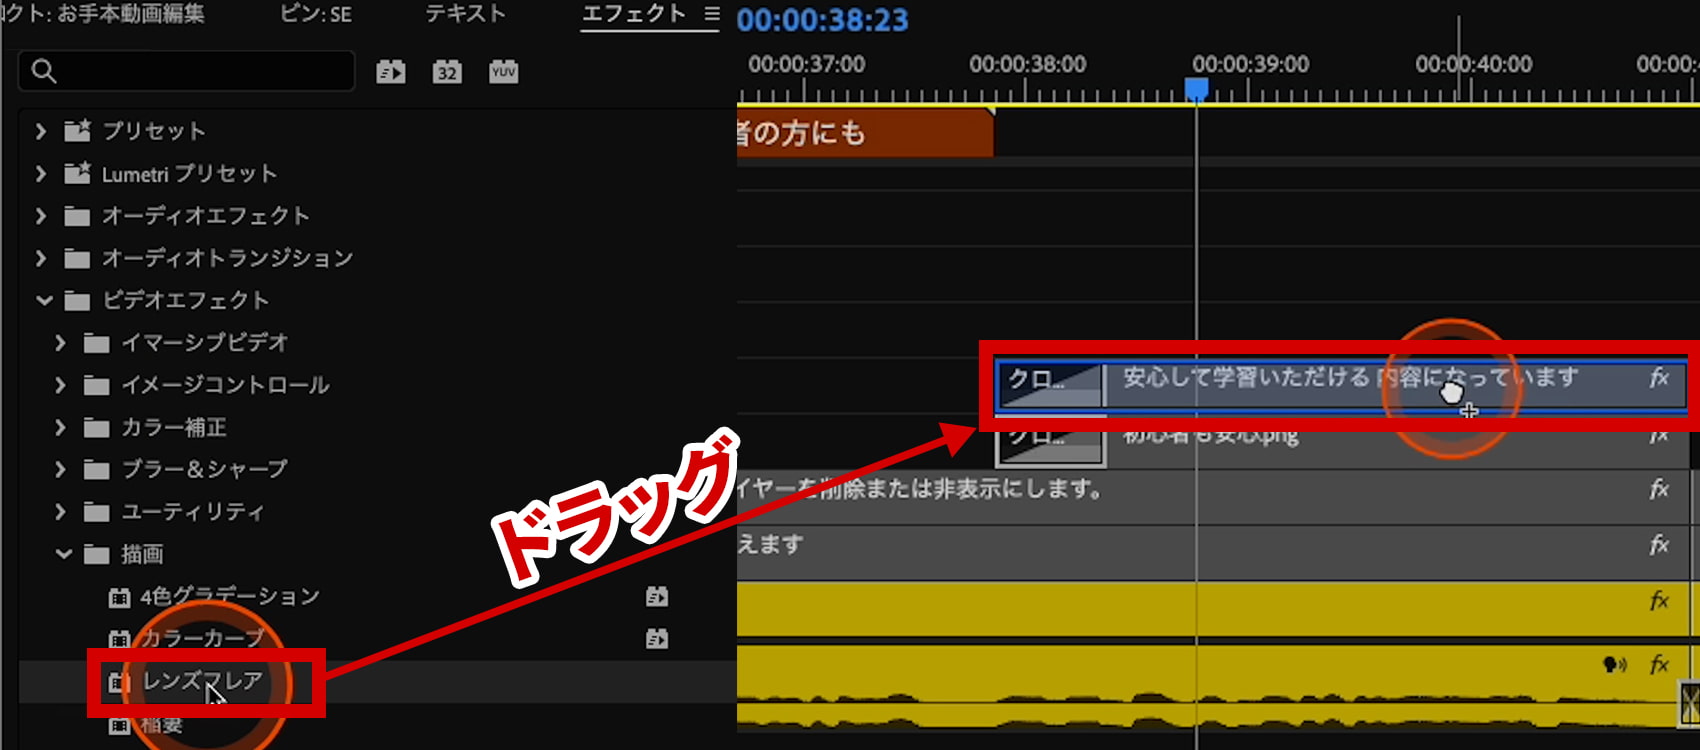Screen dimensions: 1700x750
Task: Click the 4色グラデーション effect icon
Action: coord(119,598)
